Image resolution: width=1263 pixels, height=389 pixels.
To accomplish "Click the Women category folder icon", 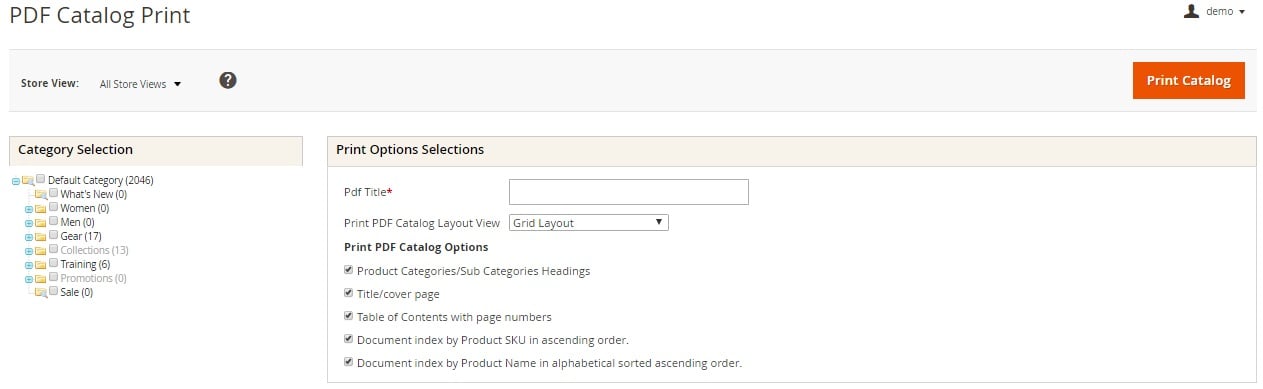I will pyautogui.click(x=41, y=208).
